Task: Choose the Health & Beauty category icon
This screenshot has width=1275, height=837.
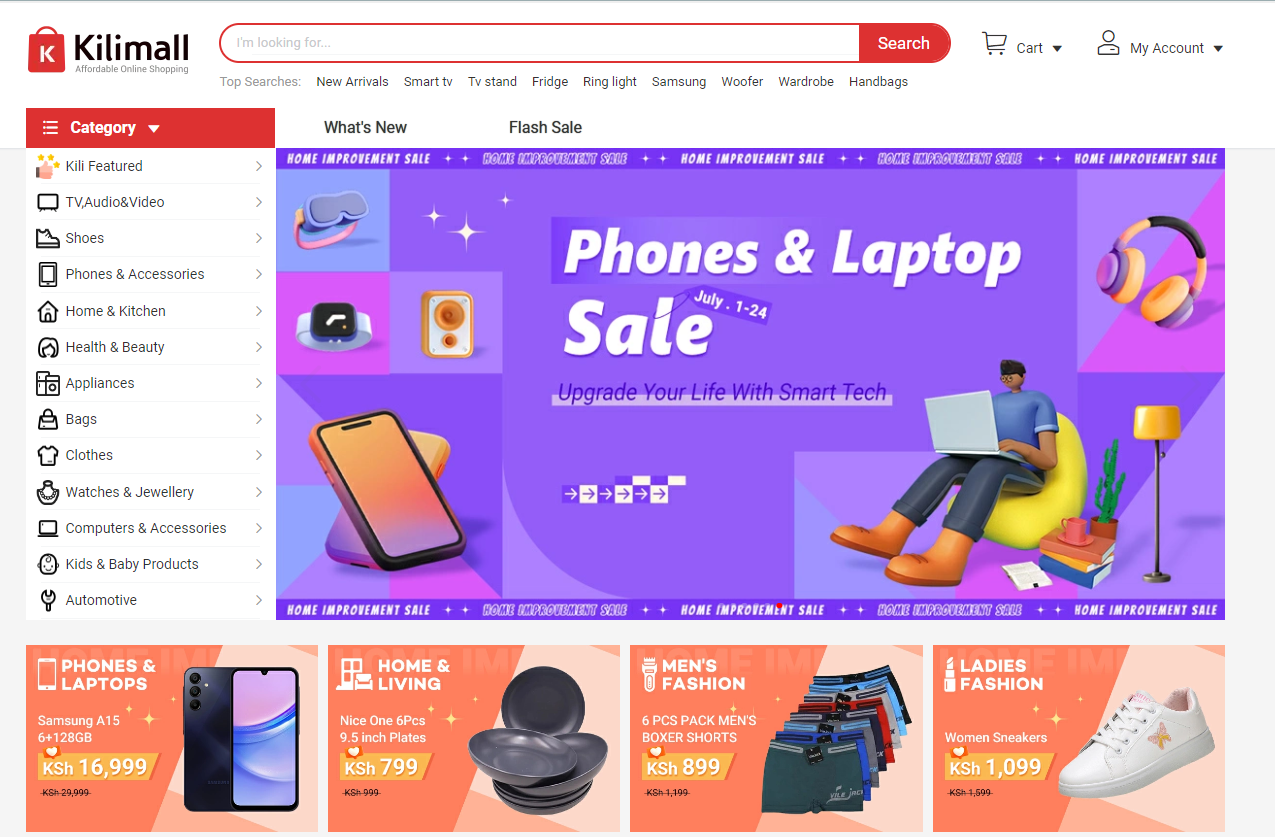Action: [47, 347]
